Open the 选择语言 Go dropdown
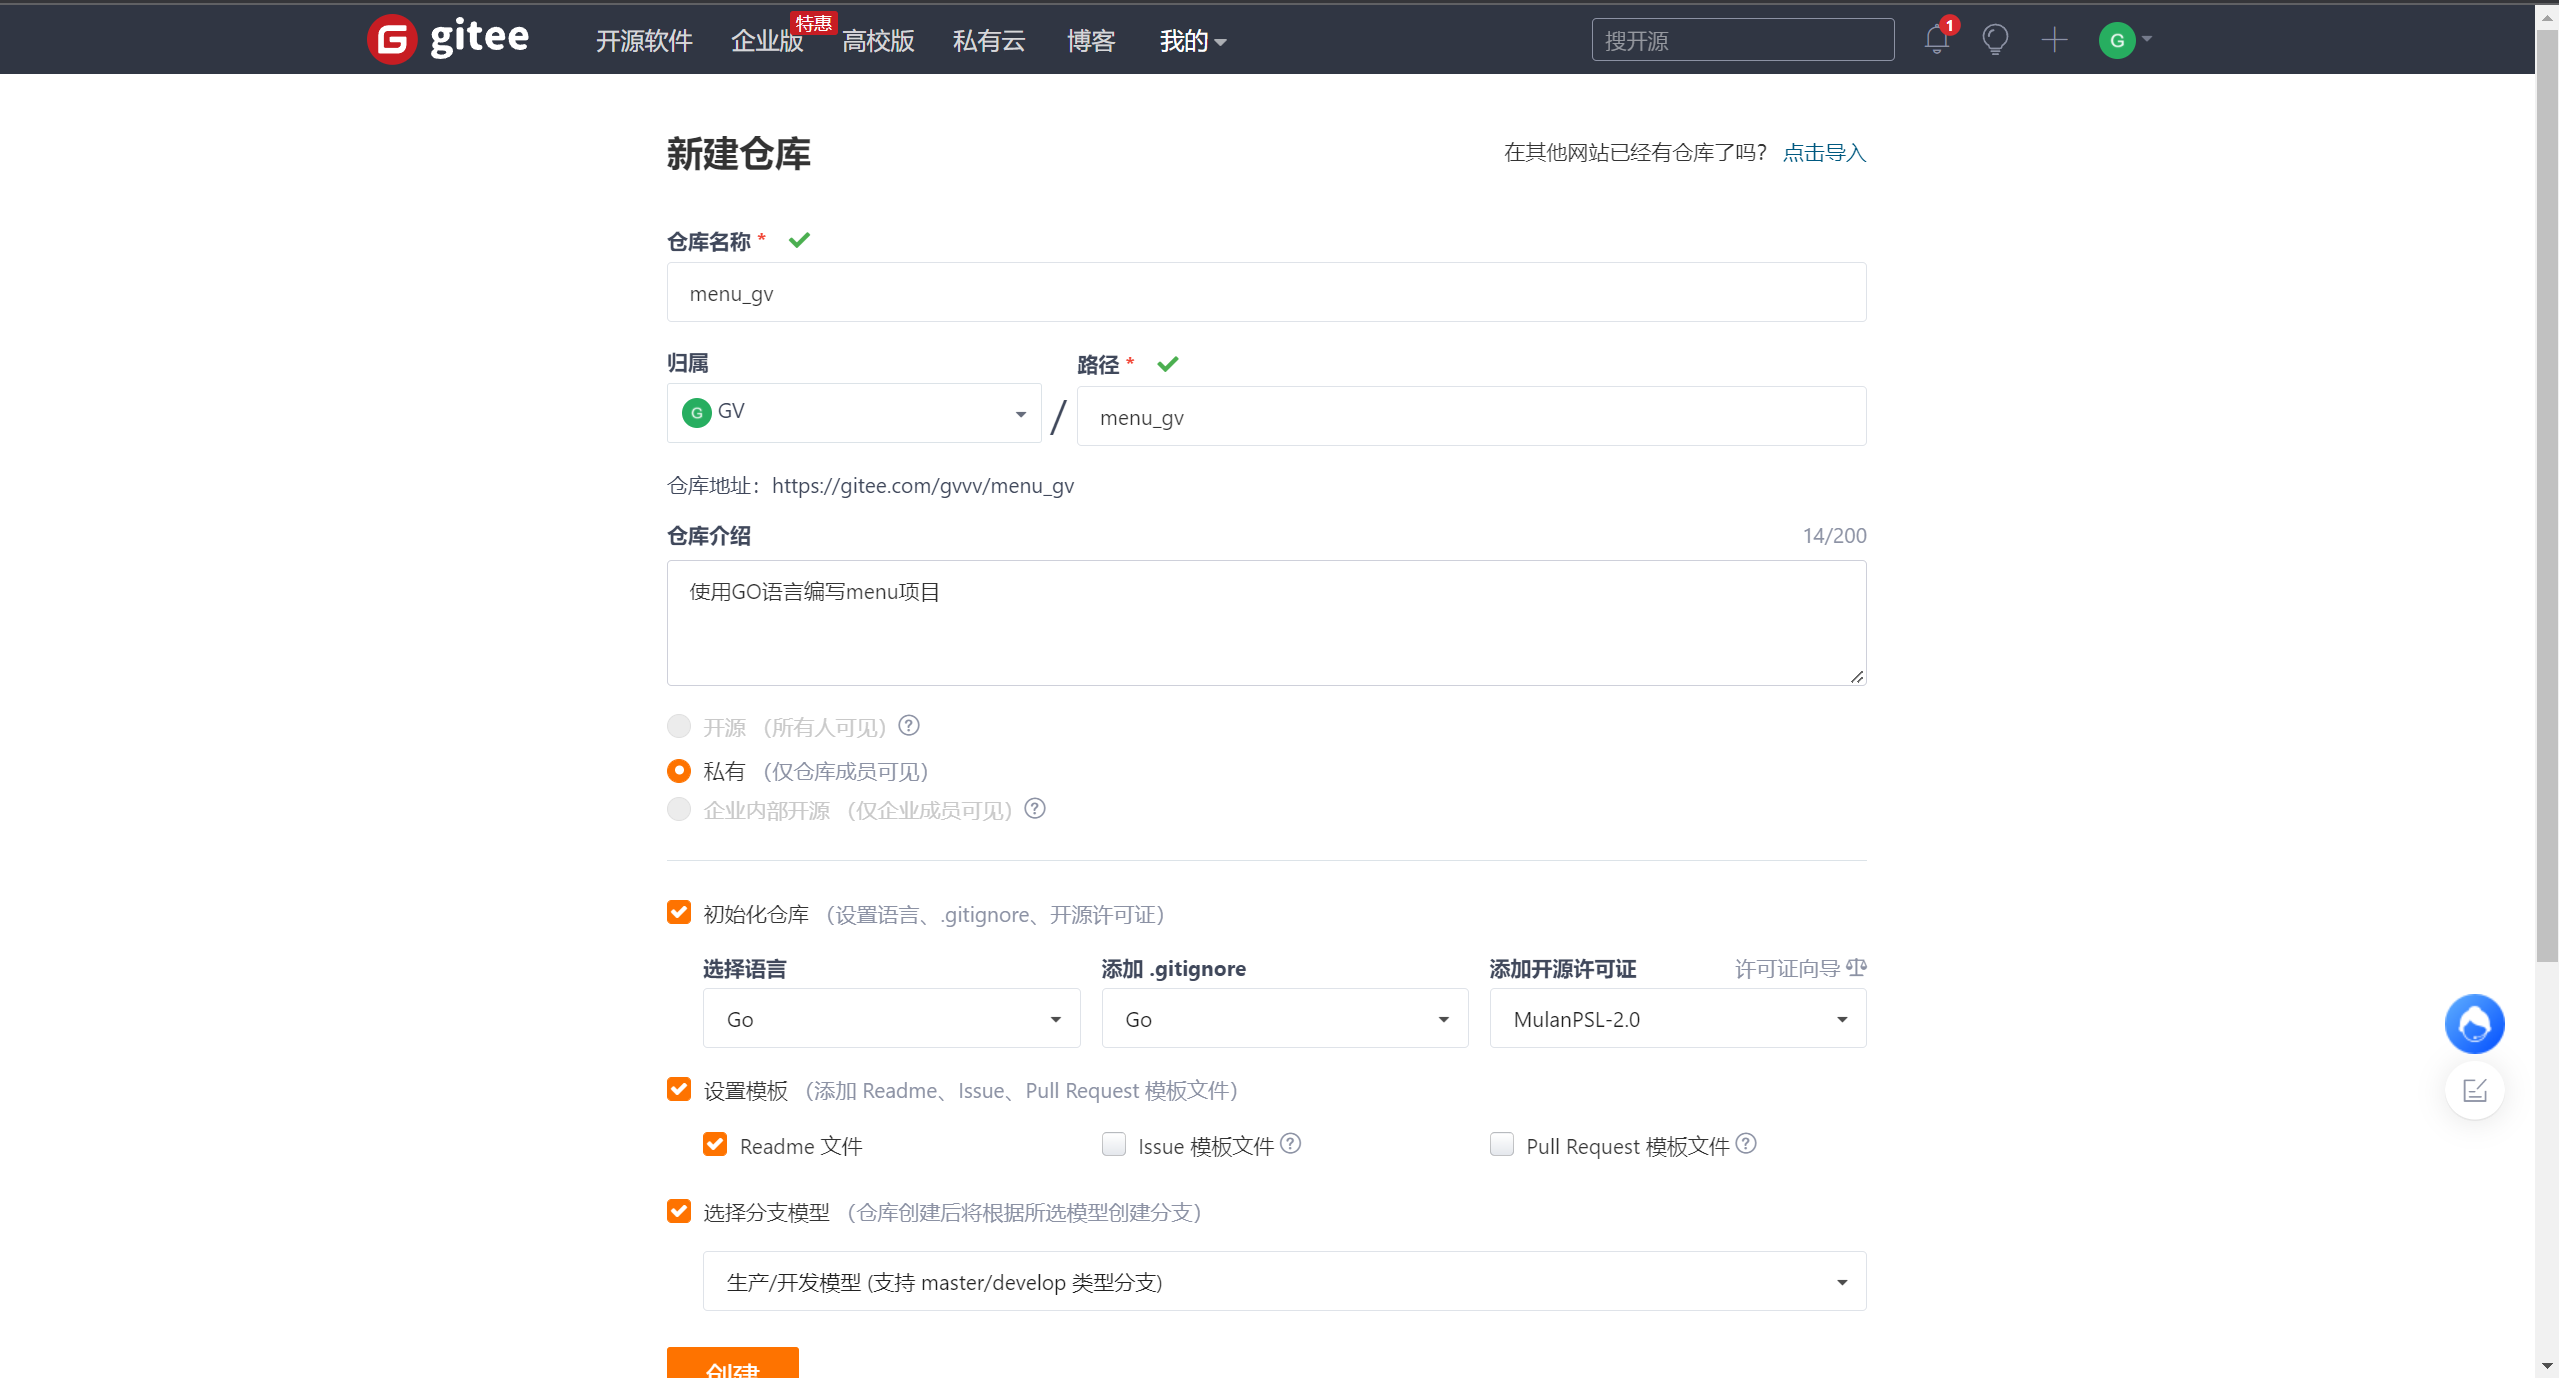Screen dimensions: 2559x1378 point(891,1019)
